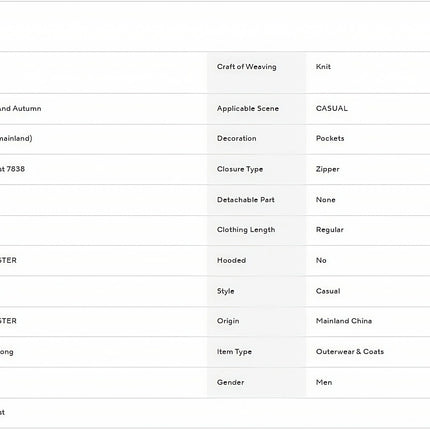Select the Zipper value text
The width and height of the screenshot is (430, 430).
(327, 169)
